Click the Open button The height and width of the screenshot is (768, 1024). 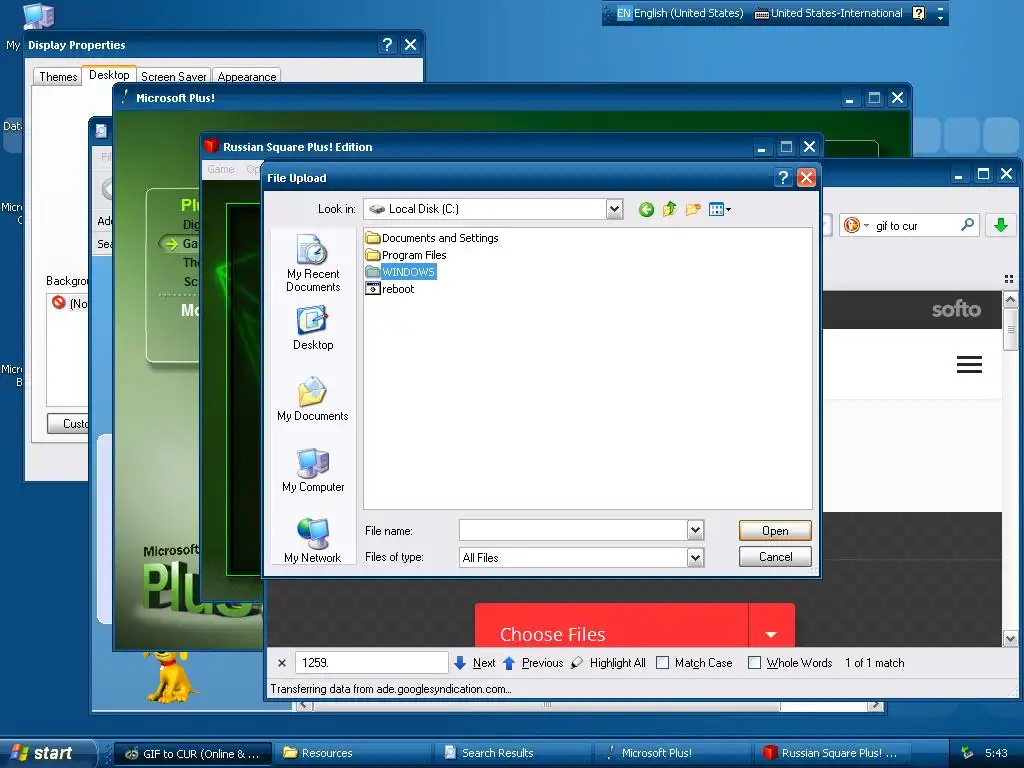(775, 530)
